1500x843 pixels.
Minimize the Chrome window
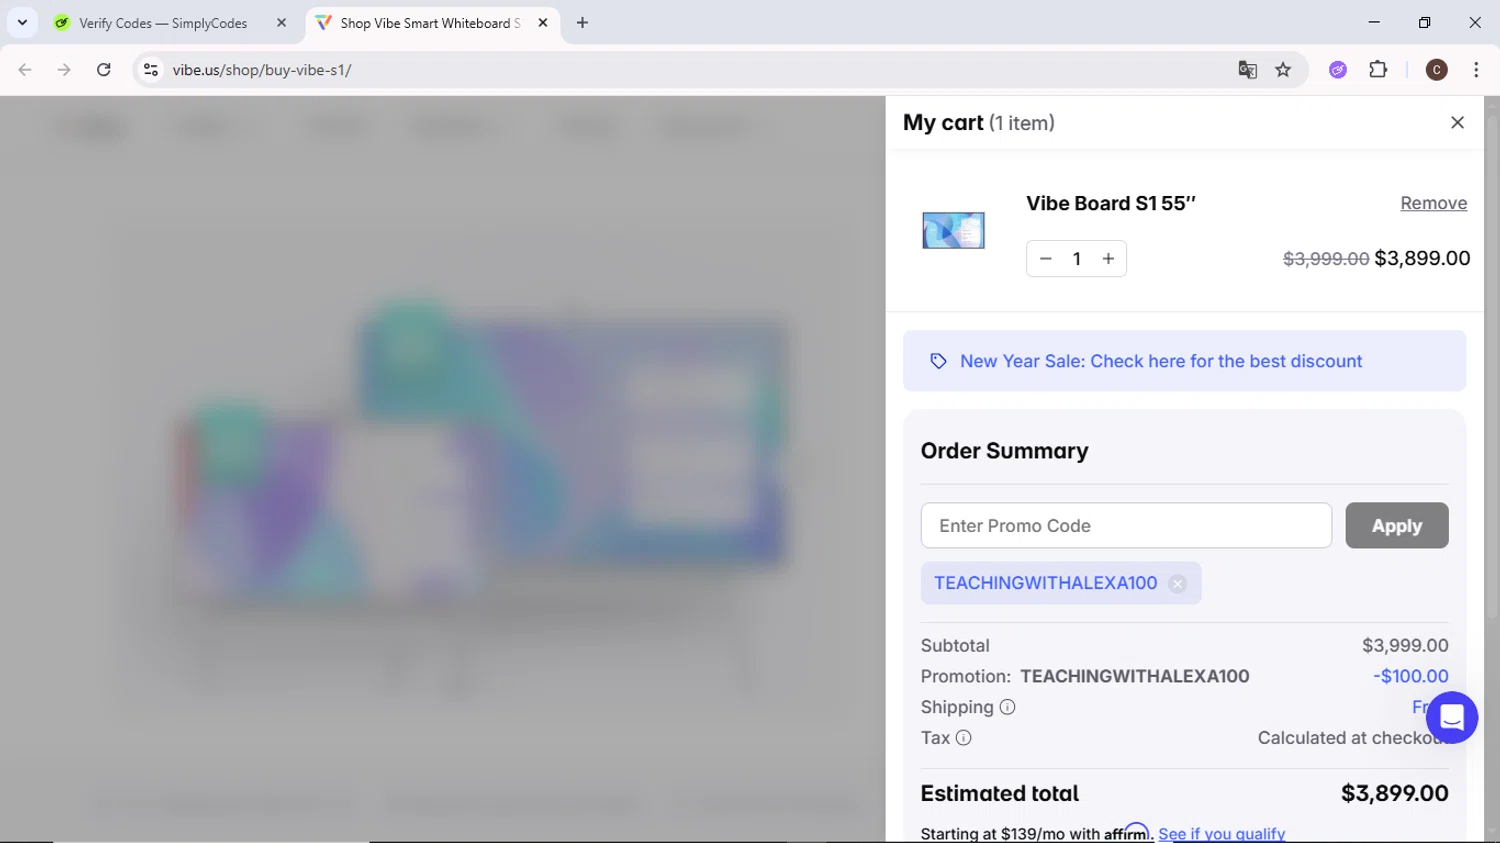1374,22
